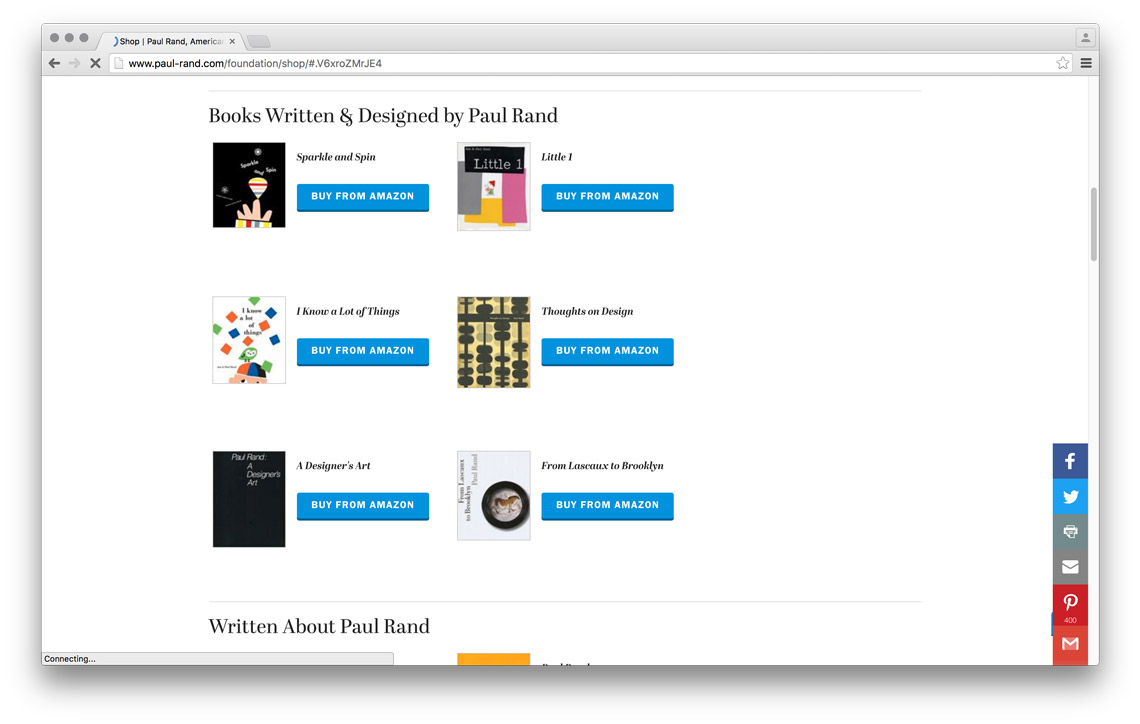Viewport: 1140px width, 724px height.
Task: Buy Thoughts on Design from Amazon
Action: 608,351
